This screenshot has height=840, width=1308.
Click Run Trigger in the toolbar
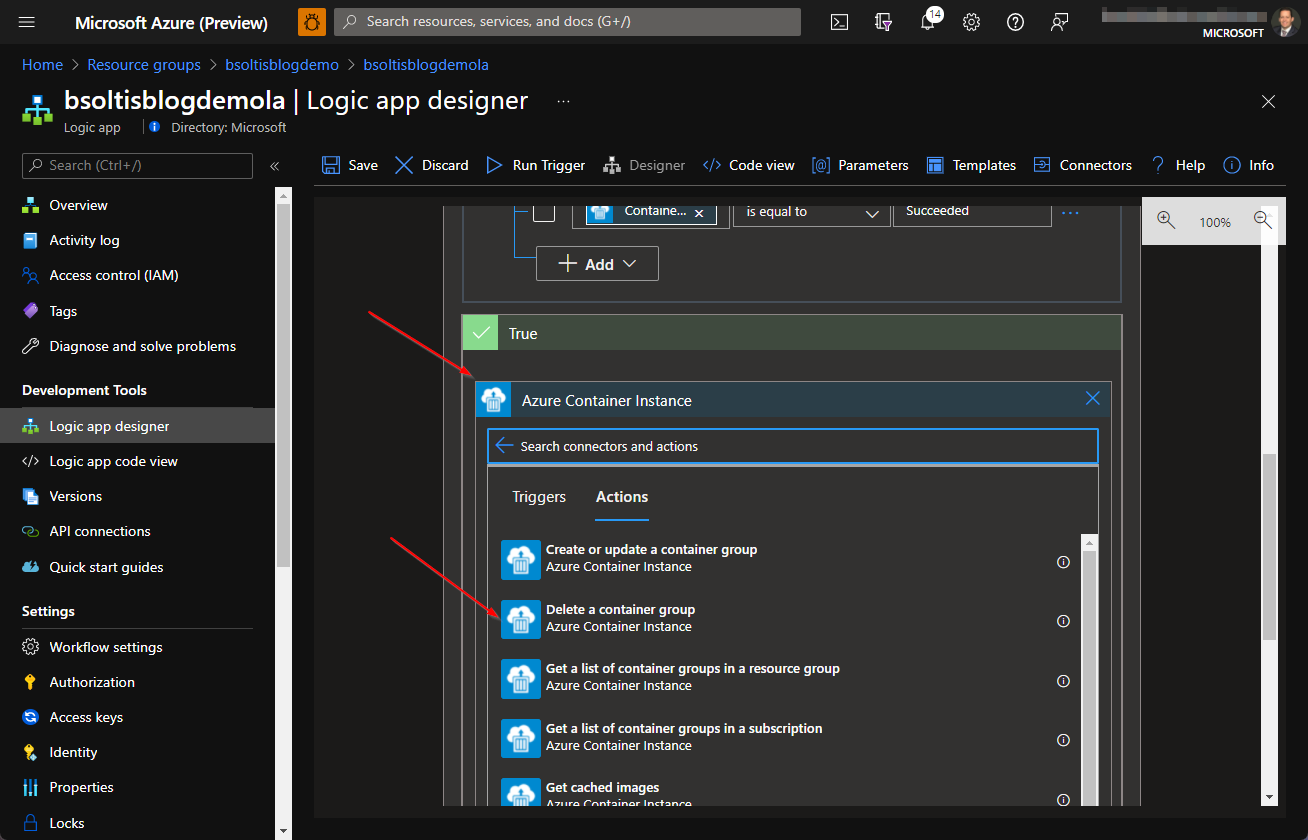coord(536,165)
